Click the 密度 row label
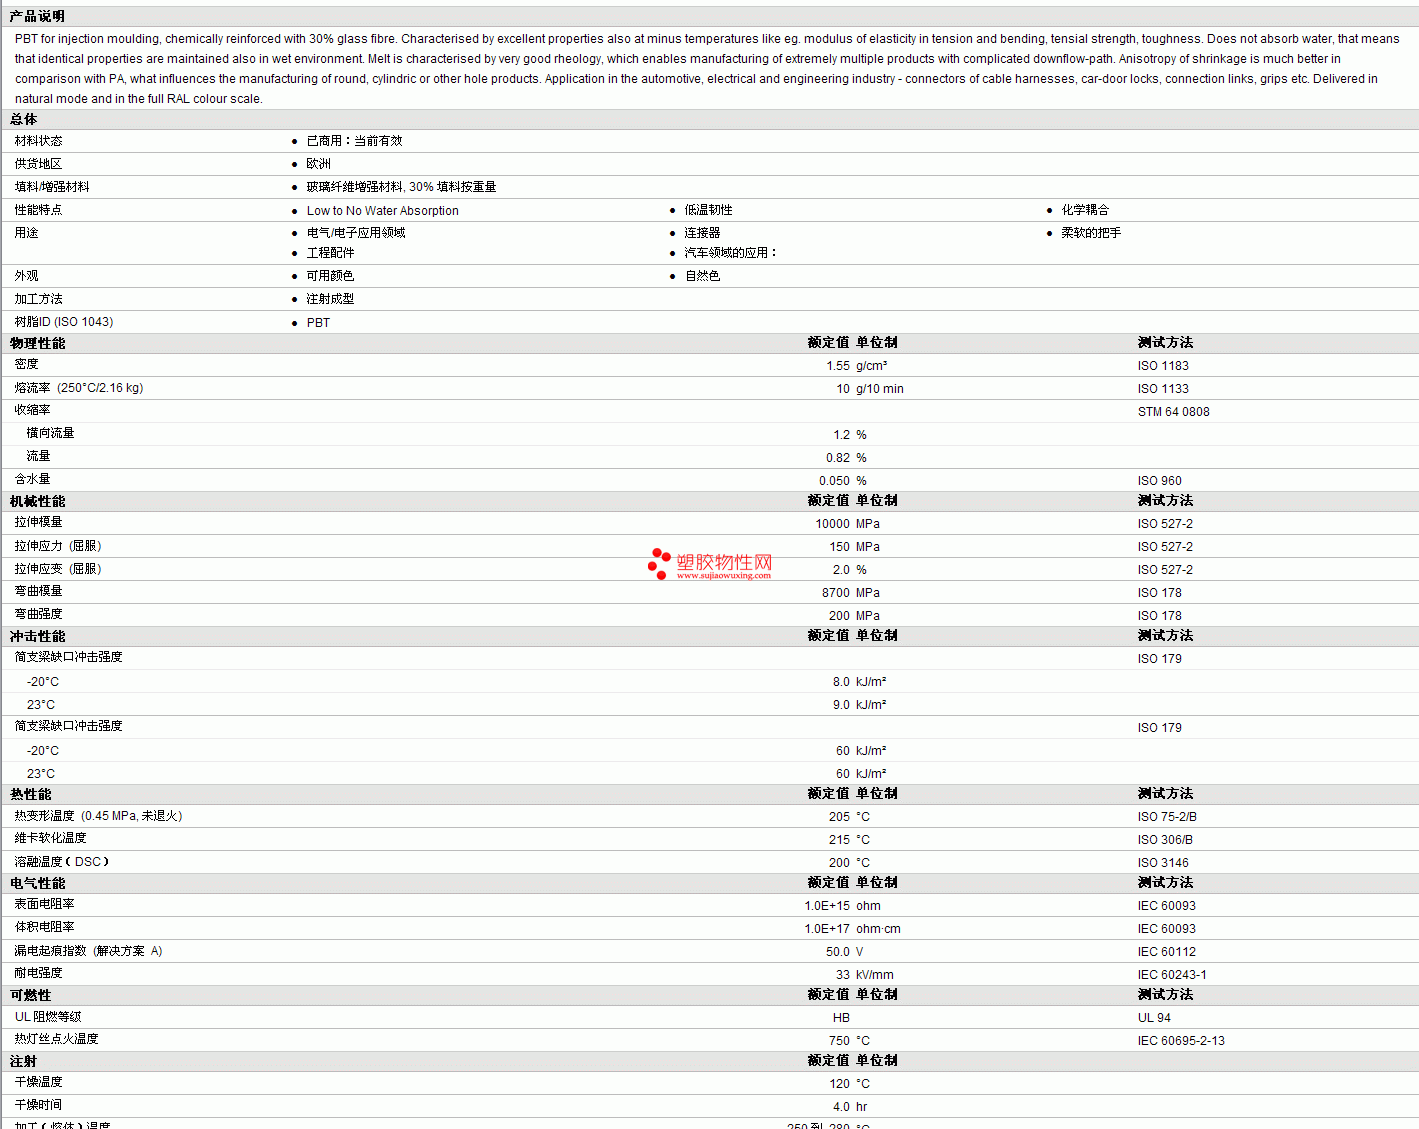 pyautogui.click(x=26, y=364)
